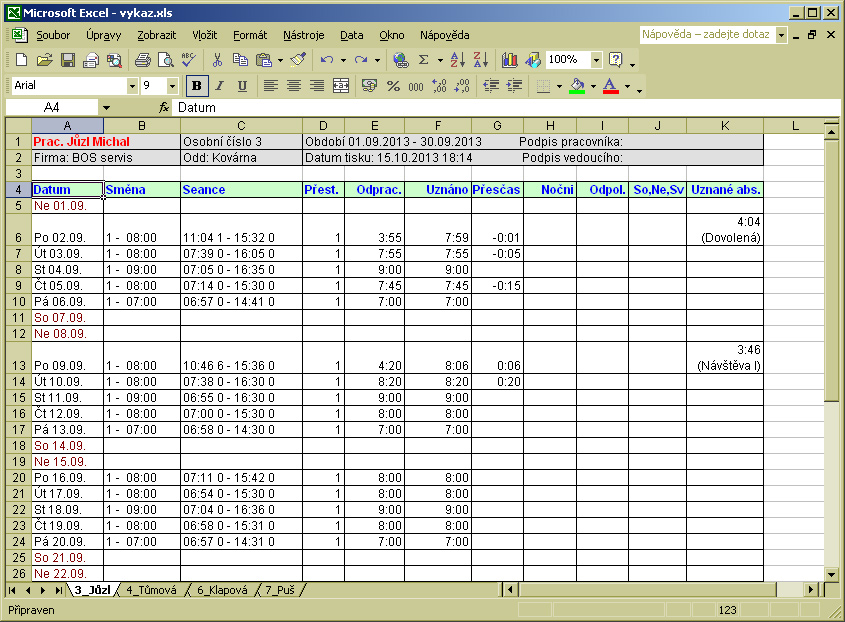Open the Formát menu
This screenshot has width=845, height=622.
coord(250,36)
